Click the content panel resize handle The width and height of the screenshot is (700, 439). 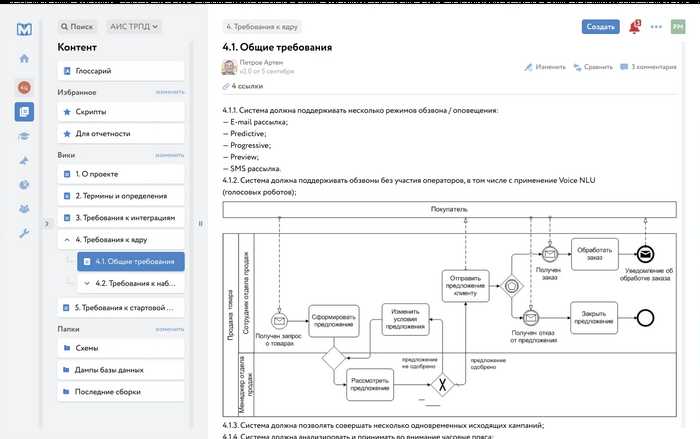[x=200, y=223]
